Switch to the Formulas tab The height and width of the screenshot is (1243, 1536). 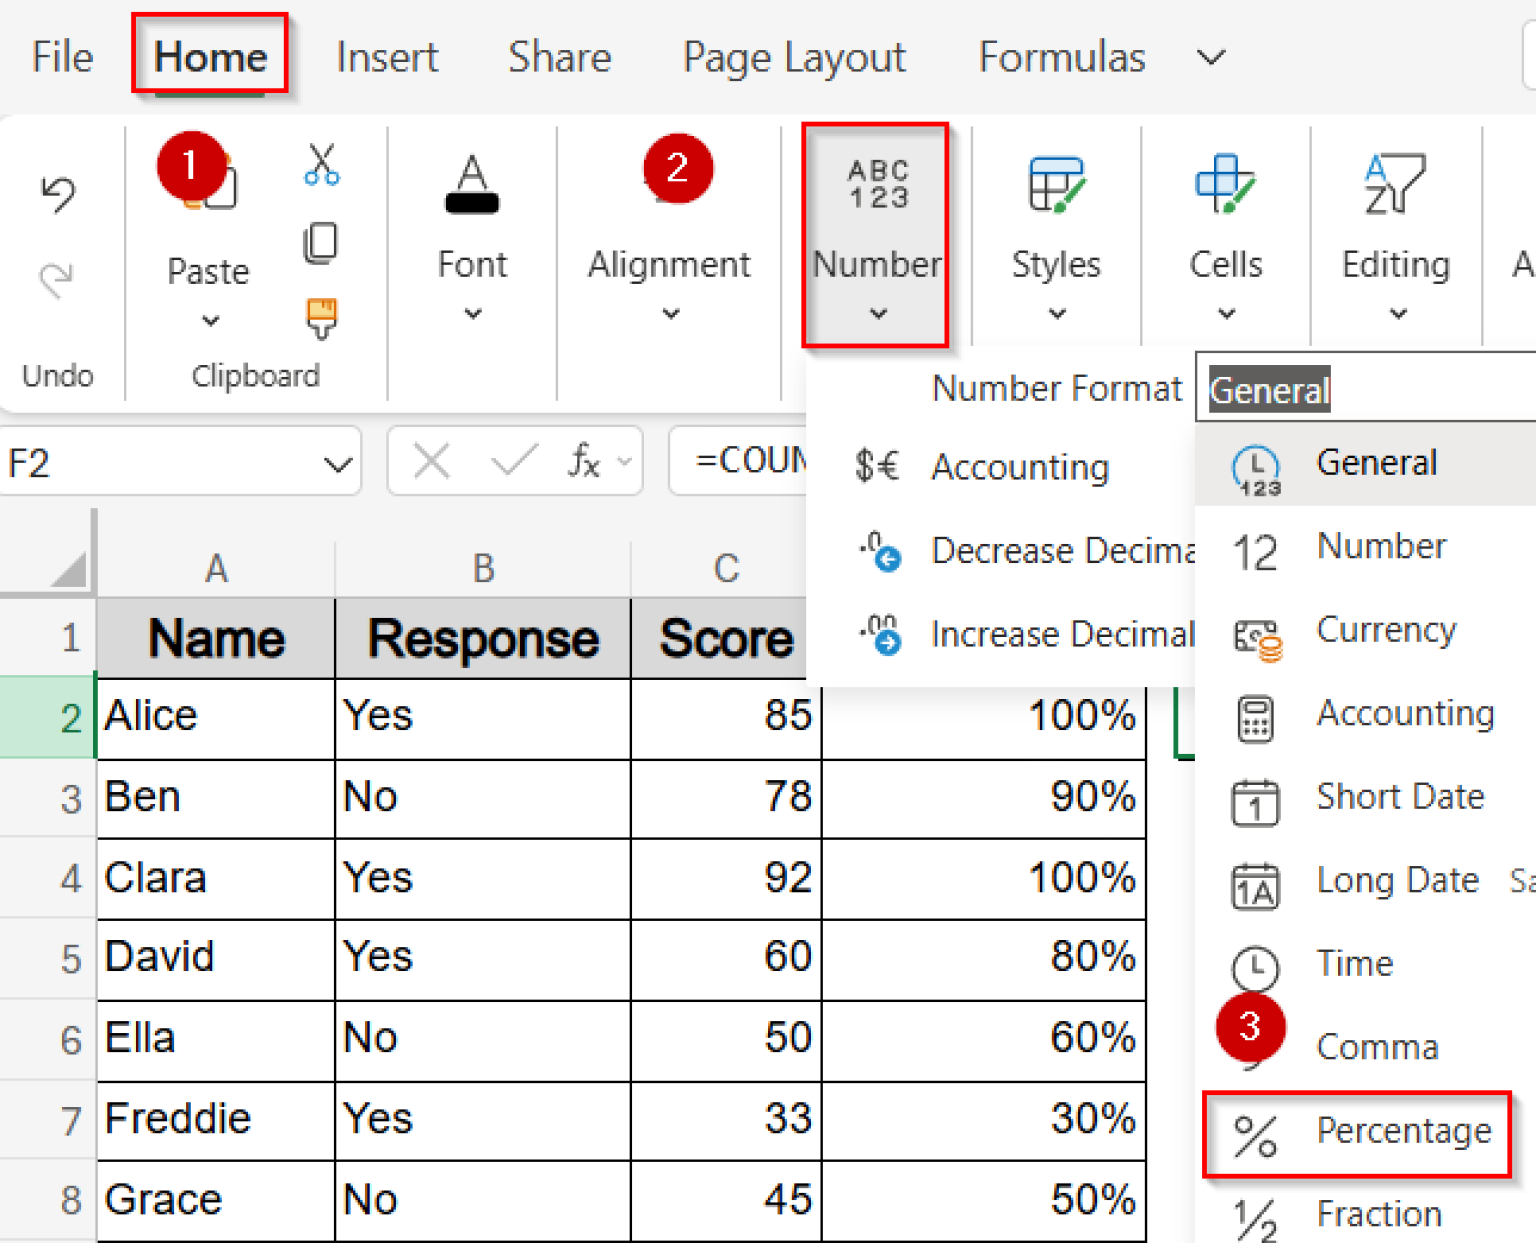tap(1061, 57)
